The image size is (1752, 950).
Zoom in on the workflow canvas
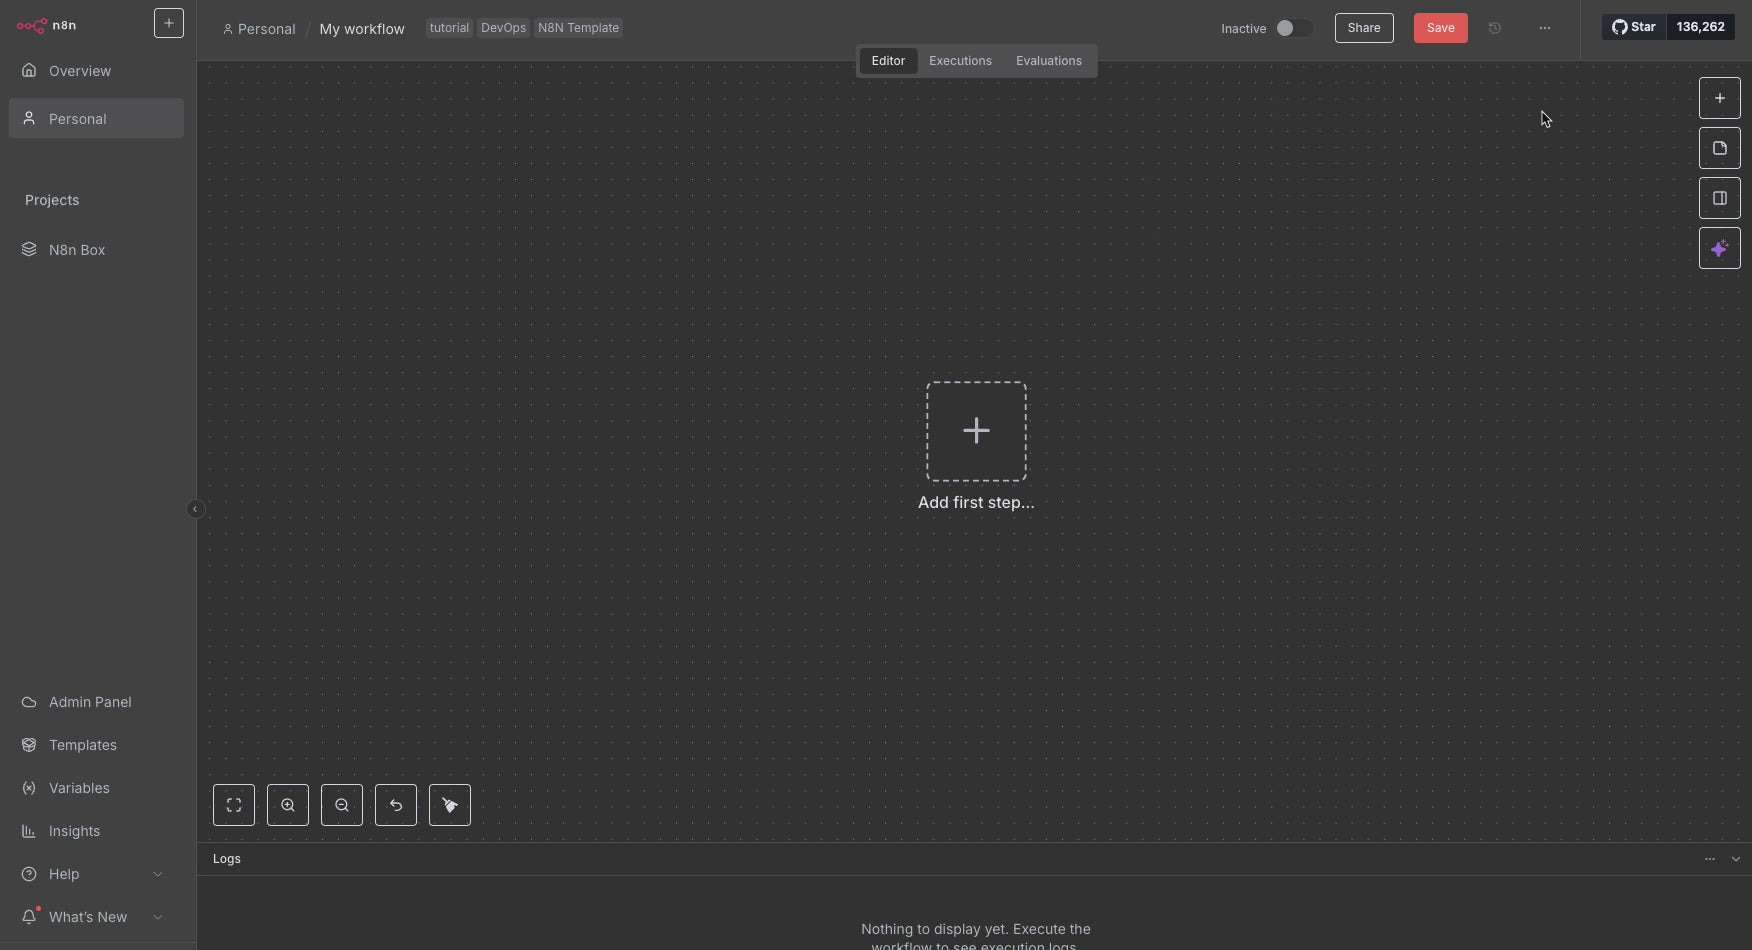(x=288, y=805)
